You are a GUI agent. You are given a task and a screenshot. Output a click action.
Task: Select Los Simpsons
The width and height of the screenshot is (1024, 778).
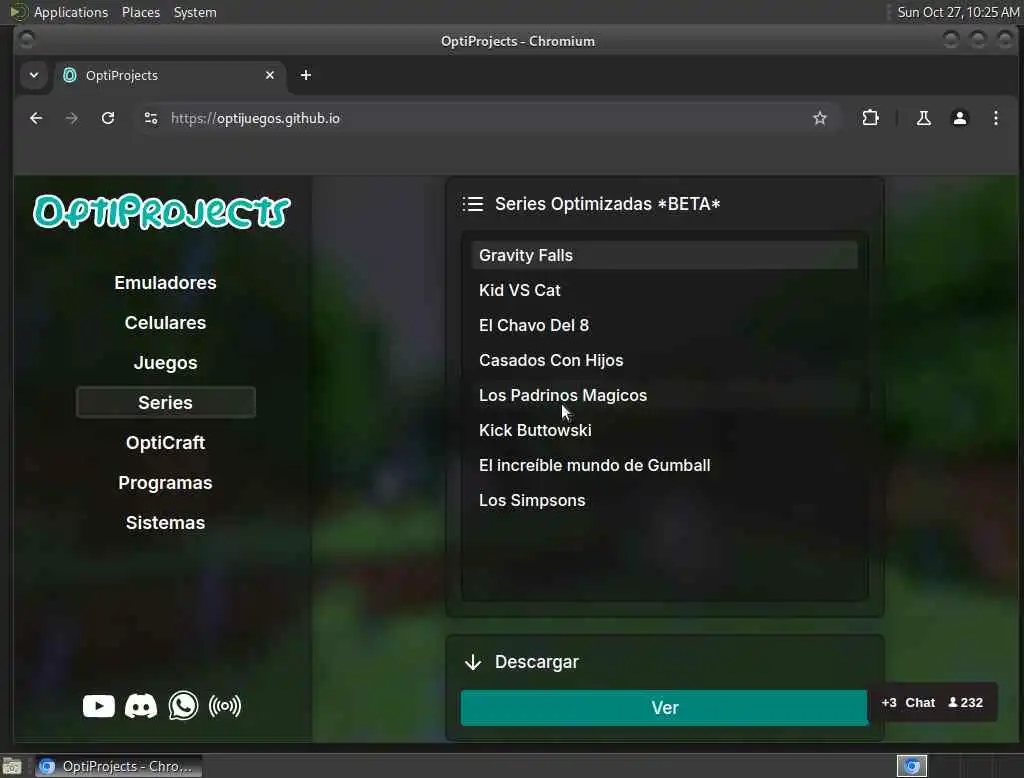[x=664, y=500]
